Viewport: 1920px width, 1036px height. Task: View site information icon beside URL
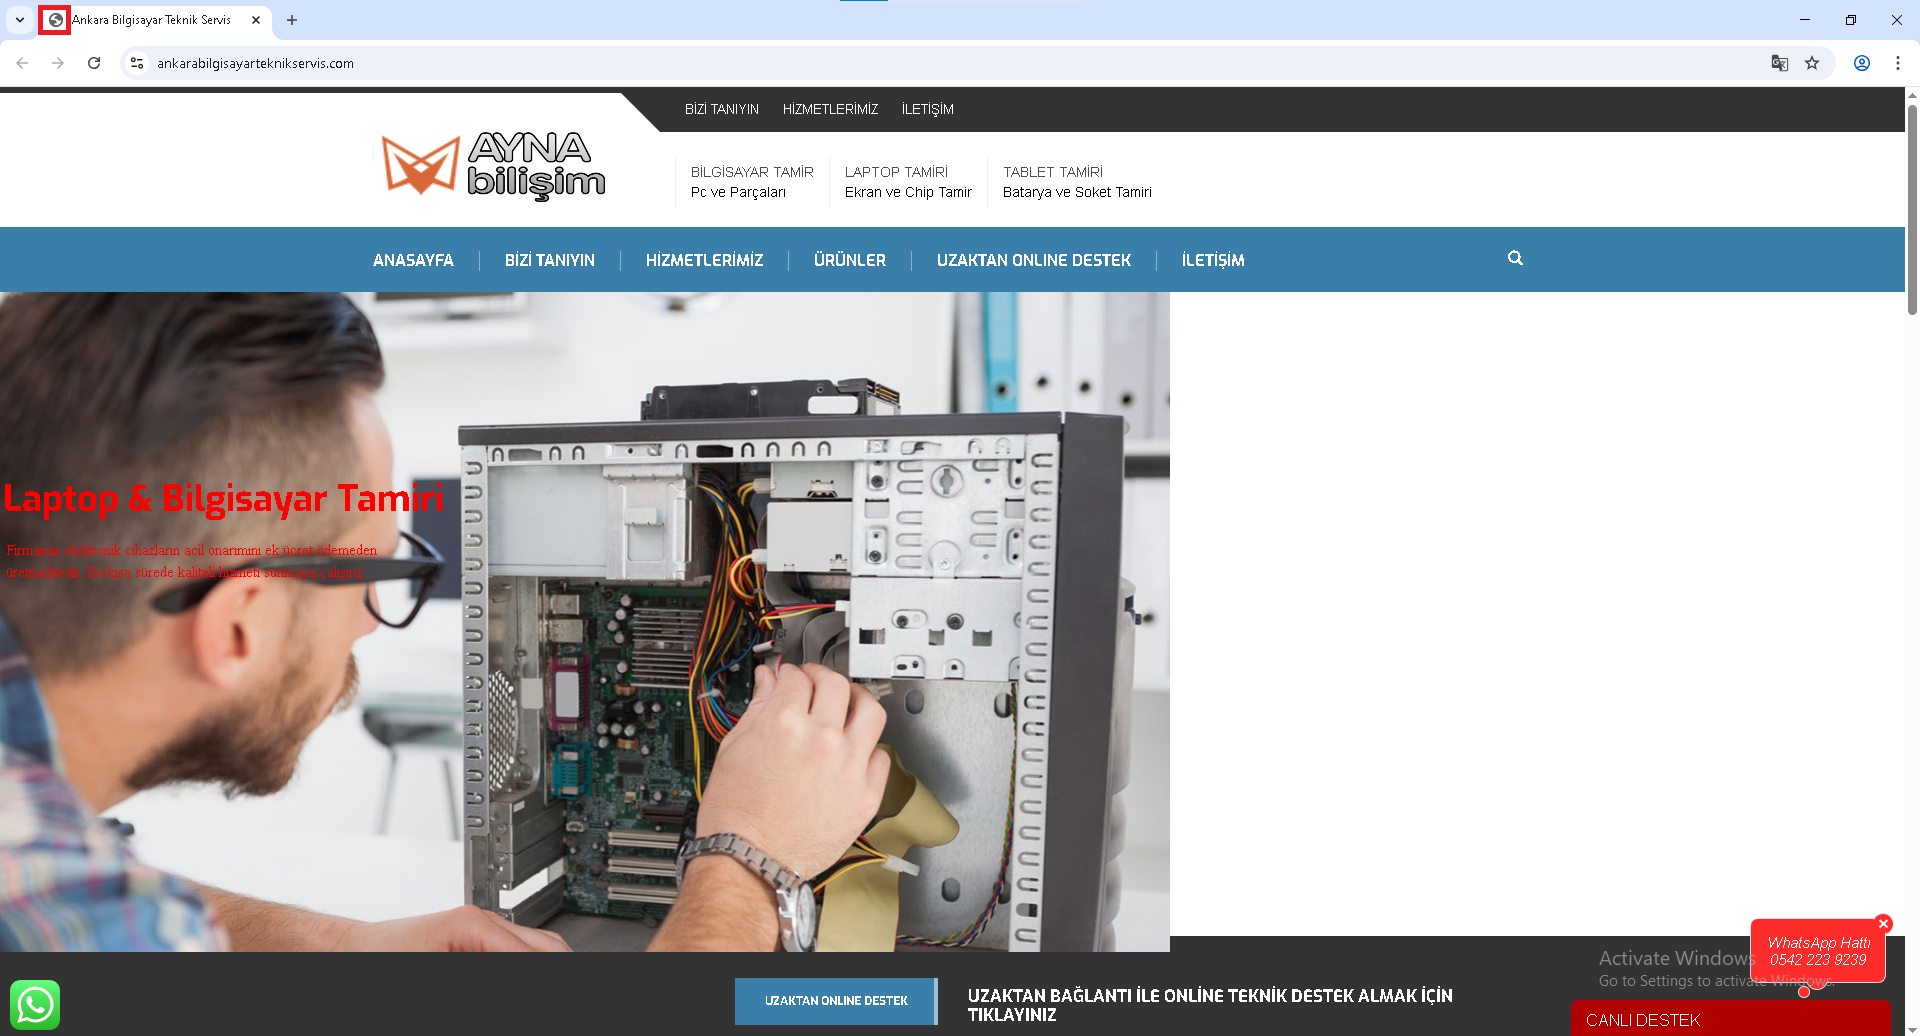137,63
